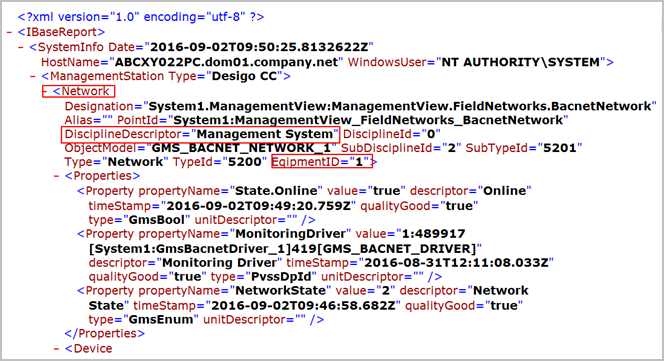Collapse the SystemInfo element
664x361 pixels.
point(21,47)
